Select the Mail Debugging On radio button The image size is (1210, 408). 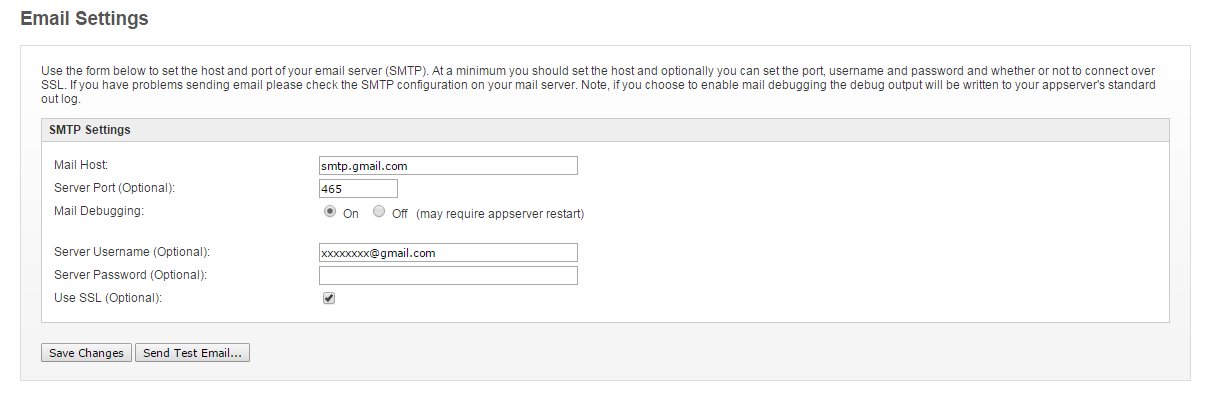pos(330,212)
